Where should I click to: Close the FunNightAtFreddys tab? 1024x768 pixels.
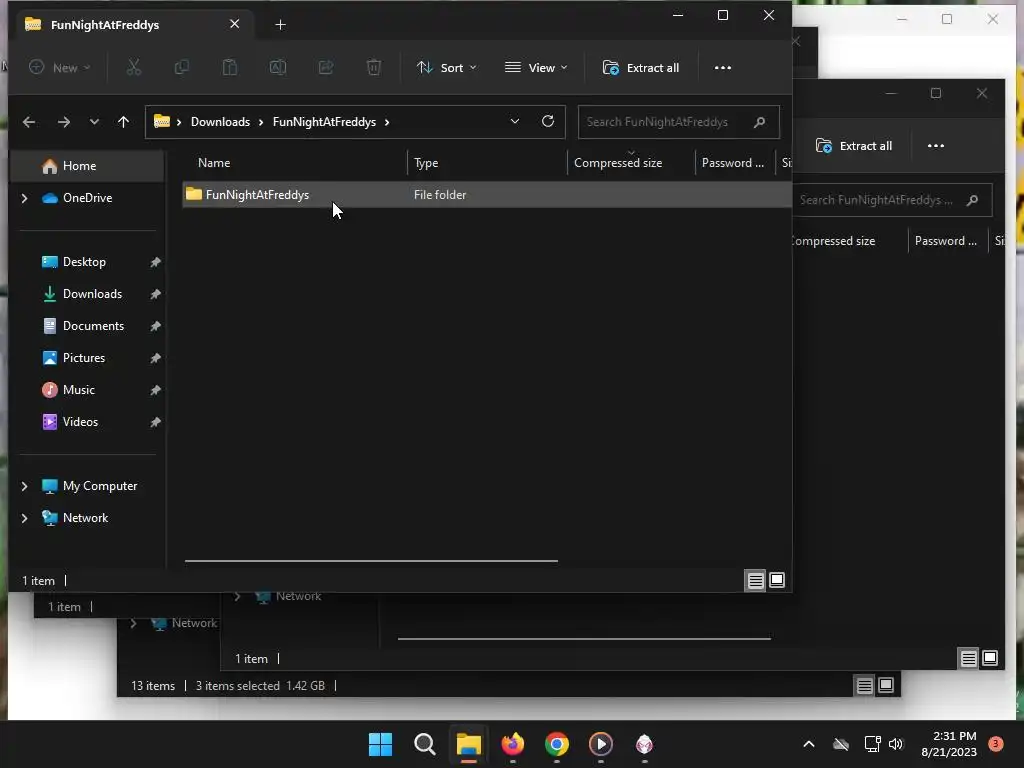(x=234, y=24)
